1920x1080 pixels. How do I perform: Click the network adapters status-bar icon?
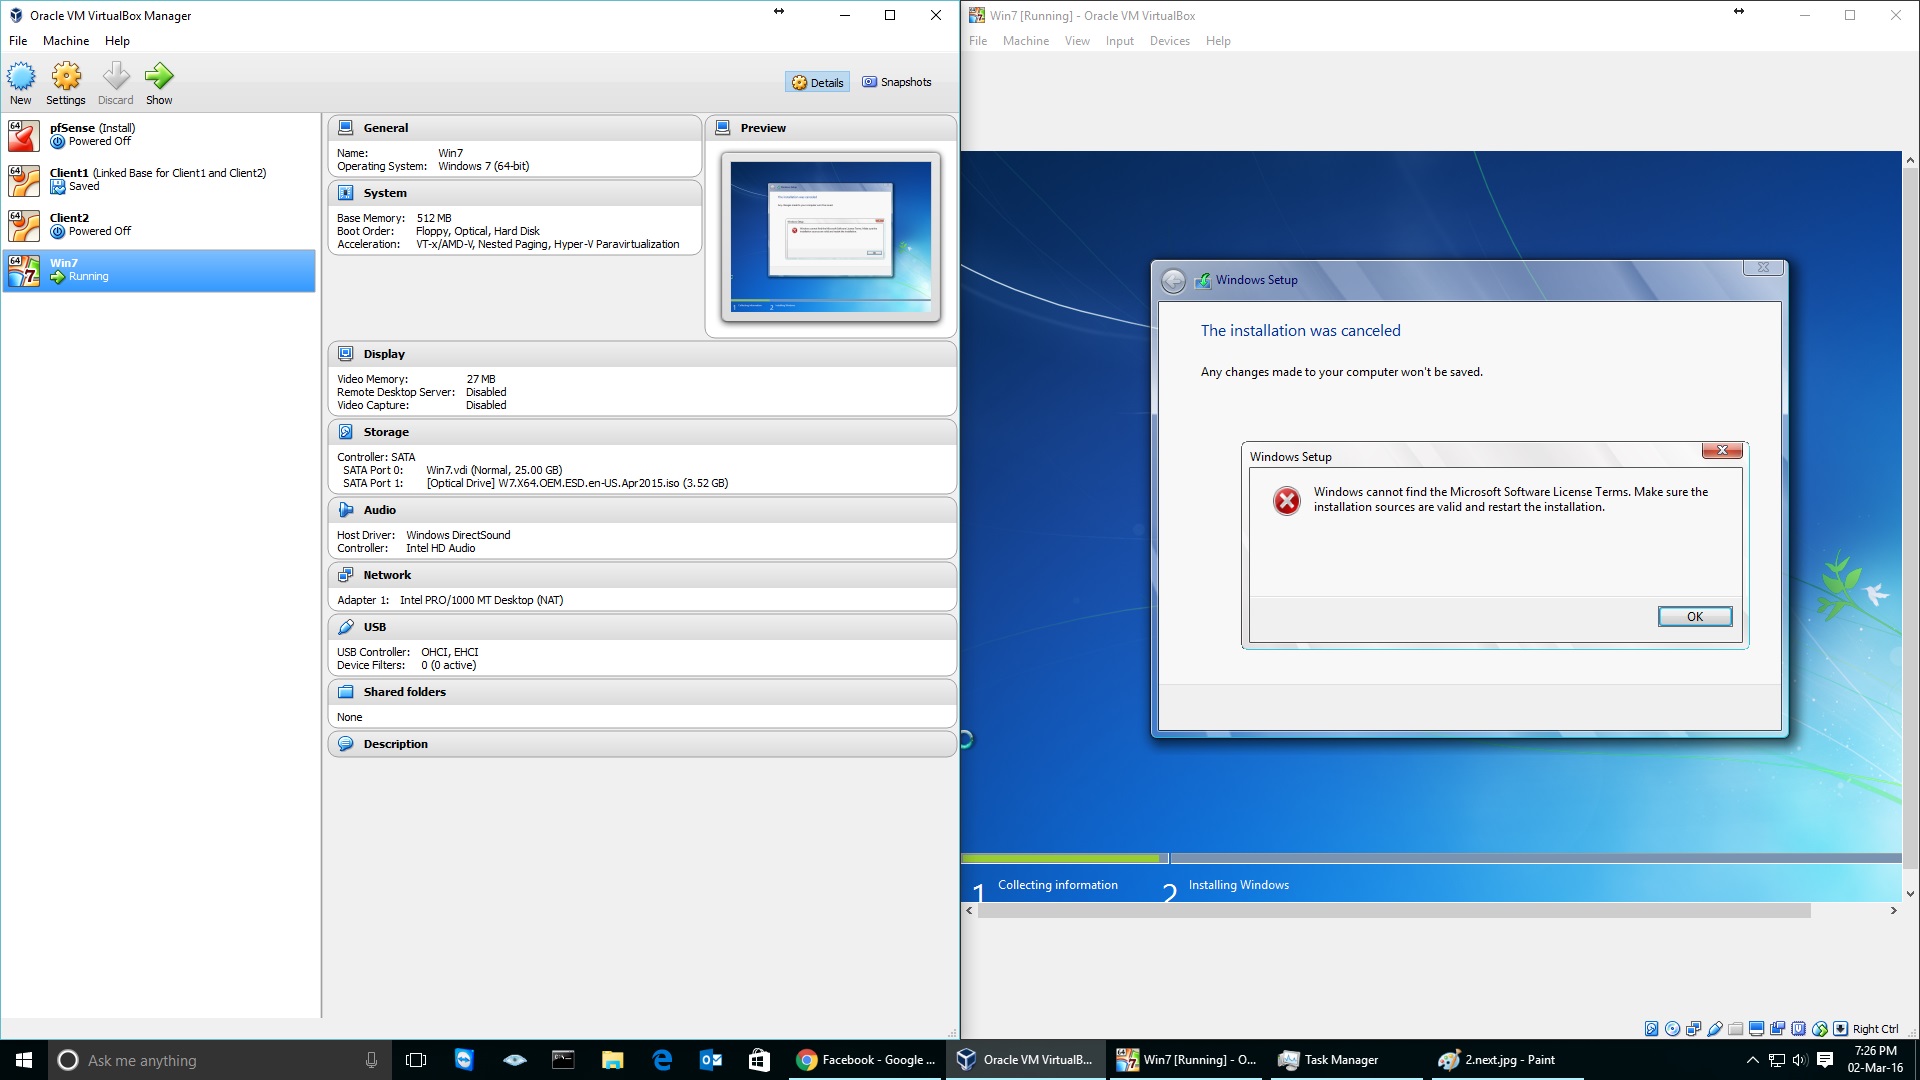(1693, 1029)
